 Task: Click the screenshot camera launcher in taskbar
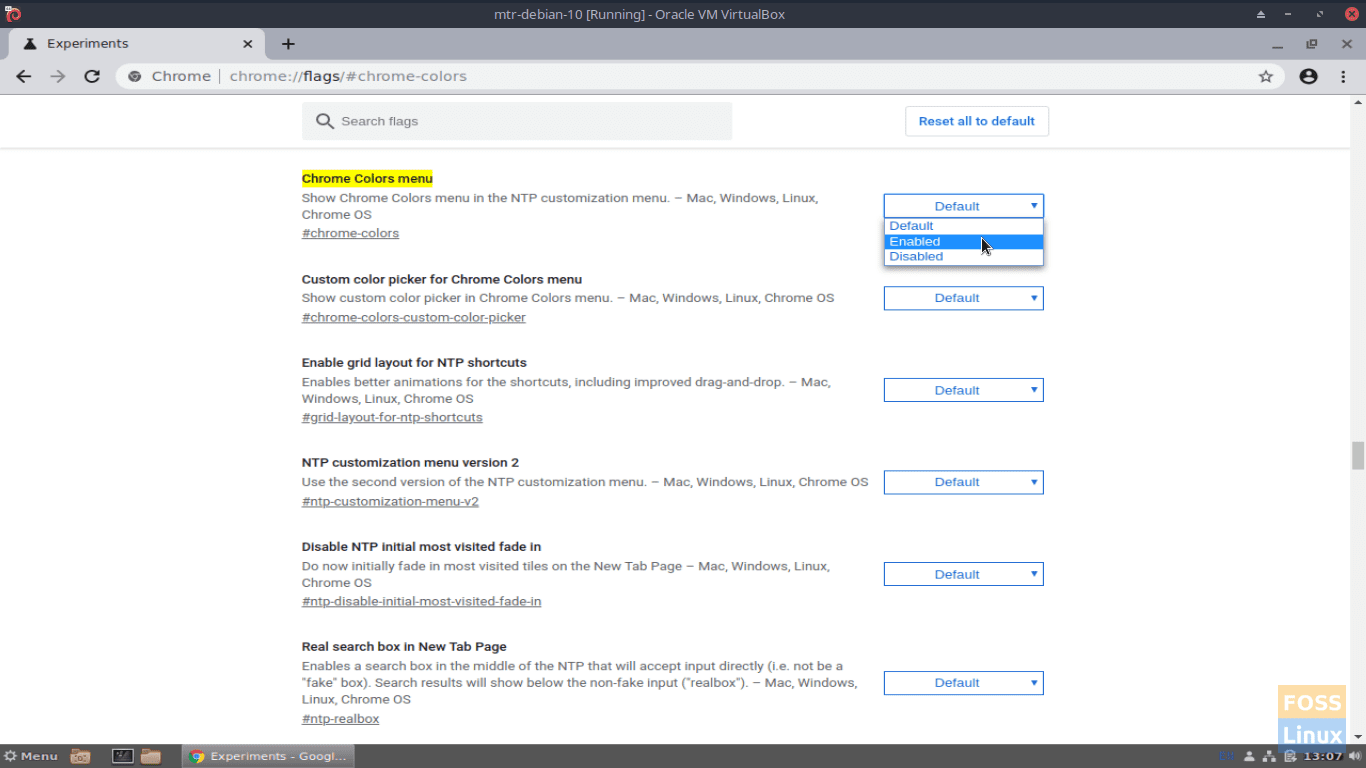81,756
